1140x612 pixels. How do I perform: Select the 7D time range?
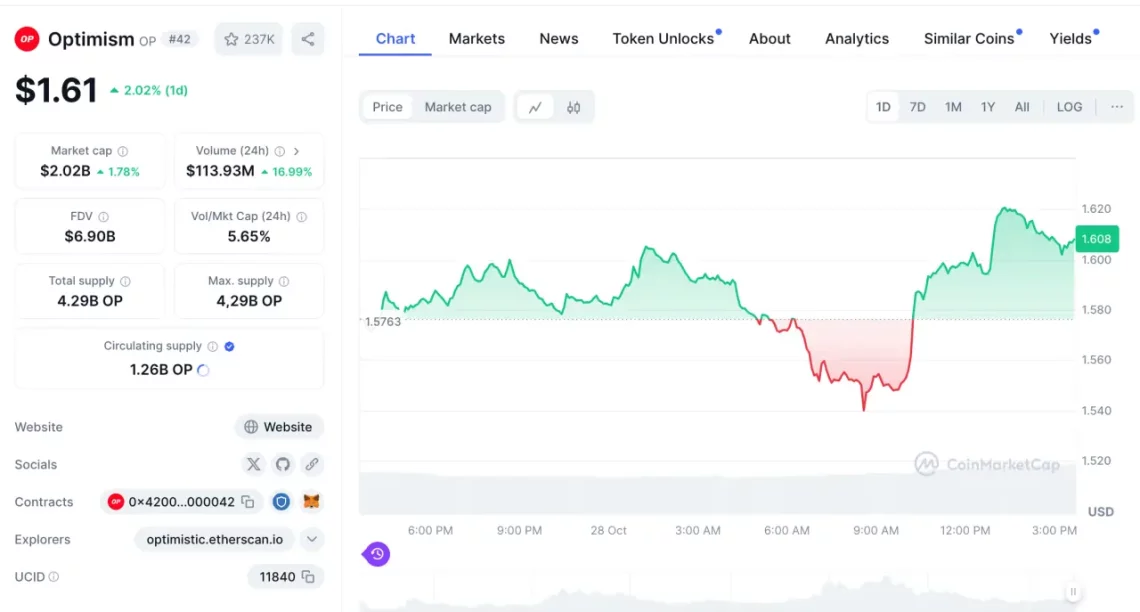tap(917, 107)
